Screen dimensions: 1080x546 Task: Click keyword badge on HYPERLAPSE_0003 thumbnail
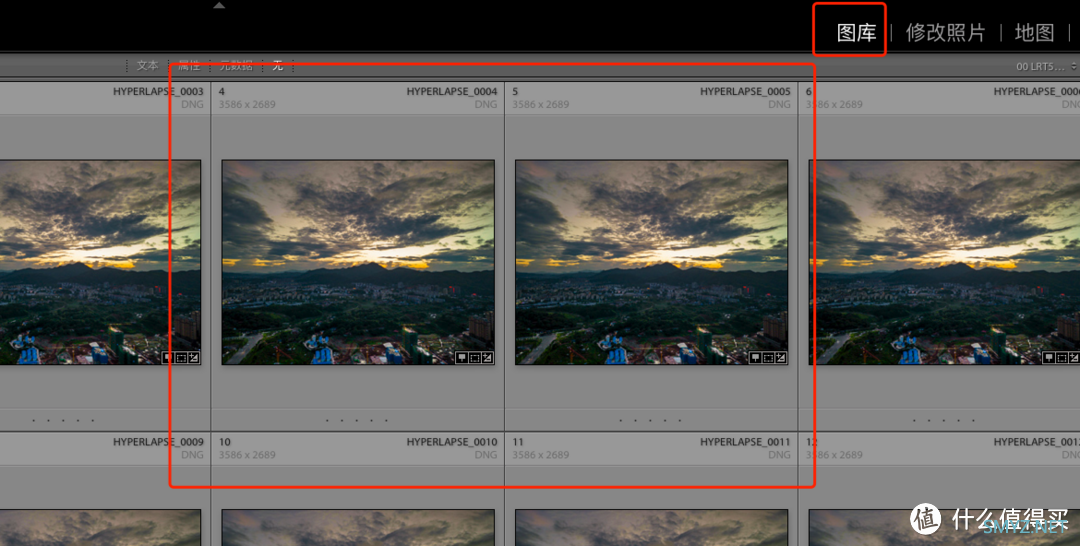click(x=168, y=357)
